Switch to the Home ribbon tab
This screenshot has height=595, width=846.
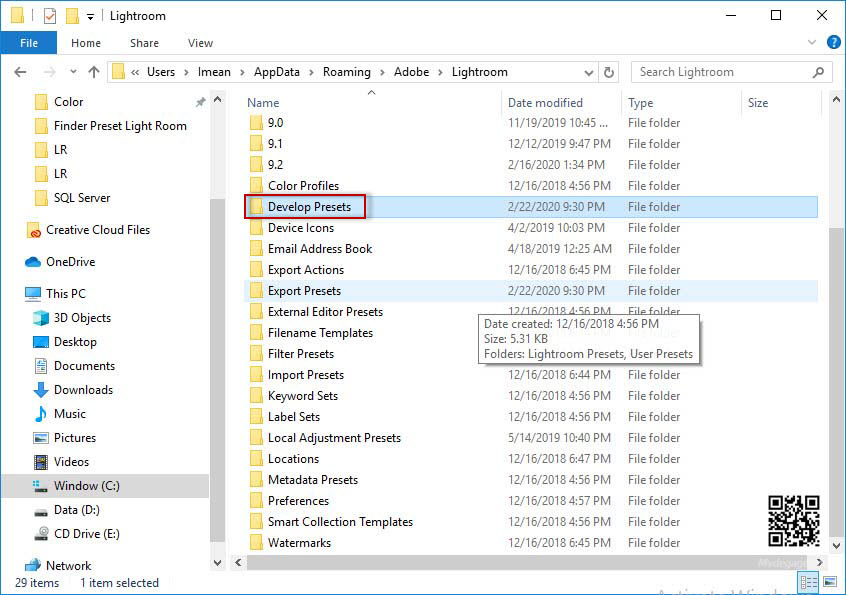(86, 43)
